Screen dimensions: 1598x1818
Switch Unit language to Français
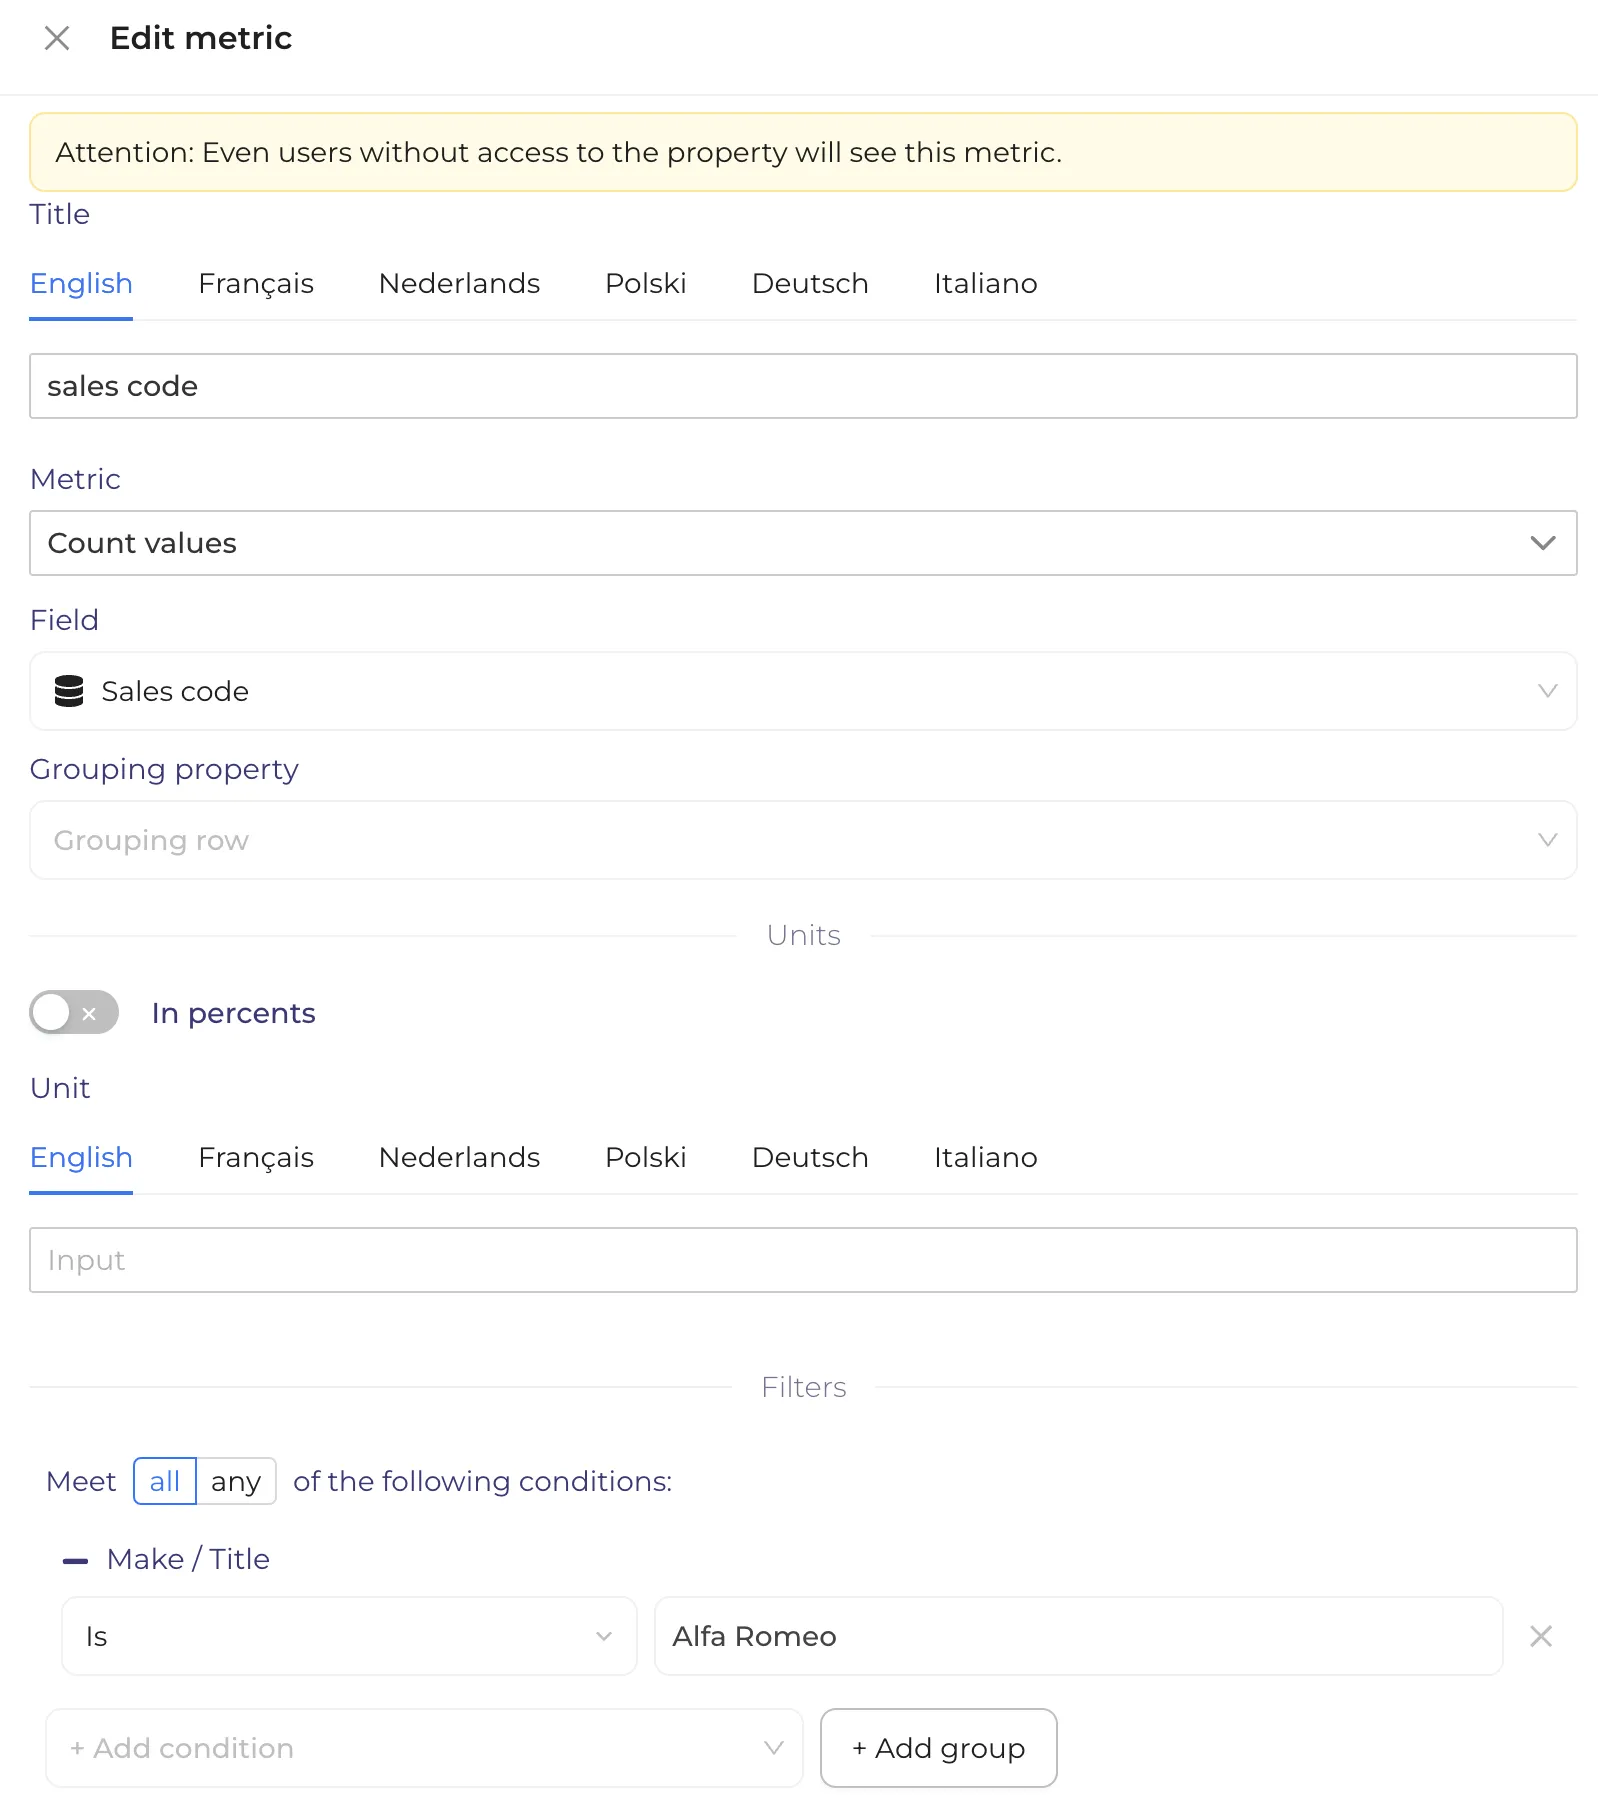click(256, 1158)
